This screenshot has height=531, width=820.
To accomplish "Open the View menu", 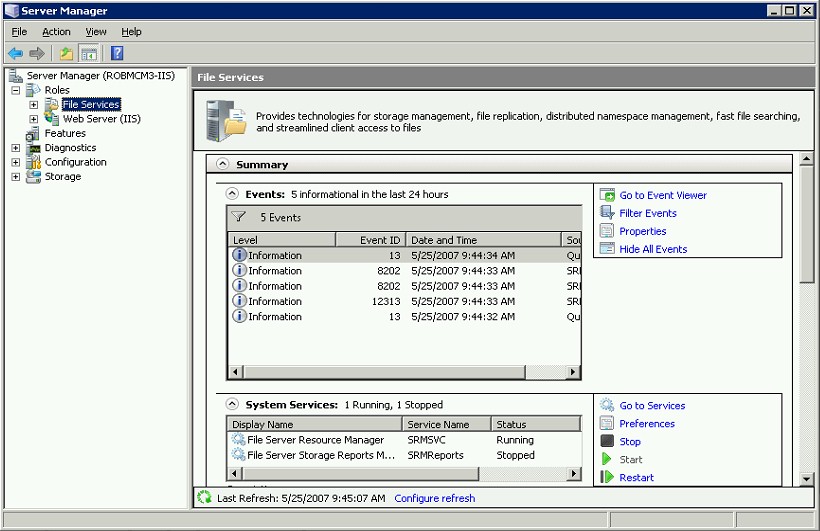I will (x=96, y=31).
